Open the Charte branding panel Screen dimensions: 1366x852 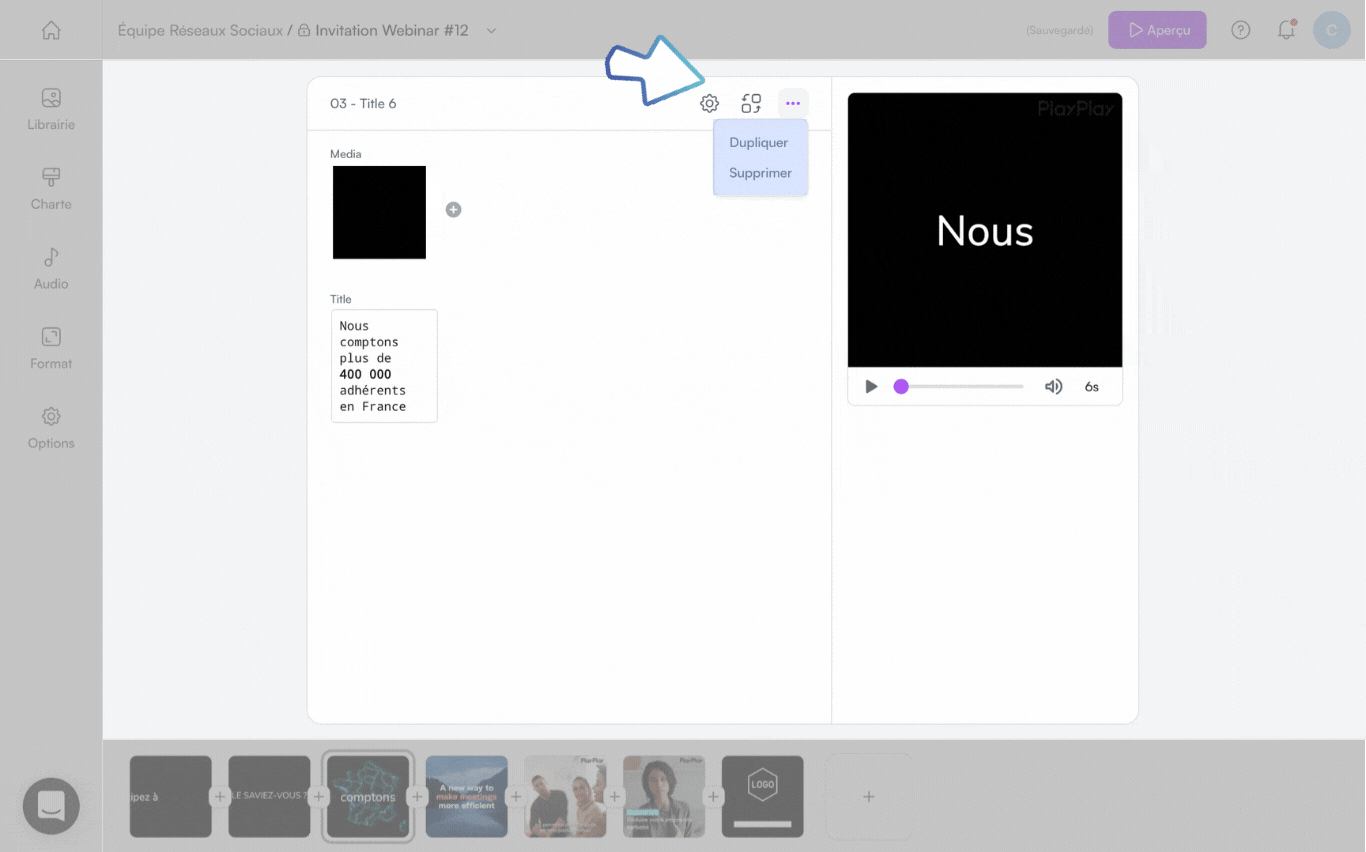point(51,189)
